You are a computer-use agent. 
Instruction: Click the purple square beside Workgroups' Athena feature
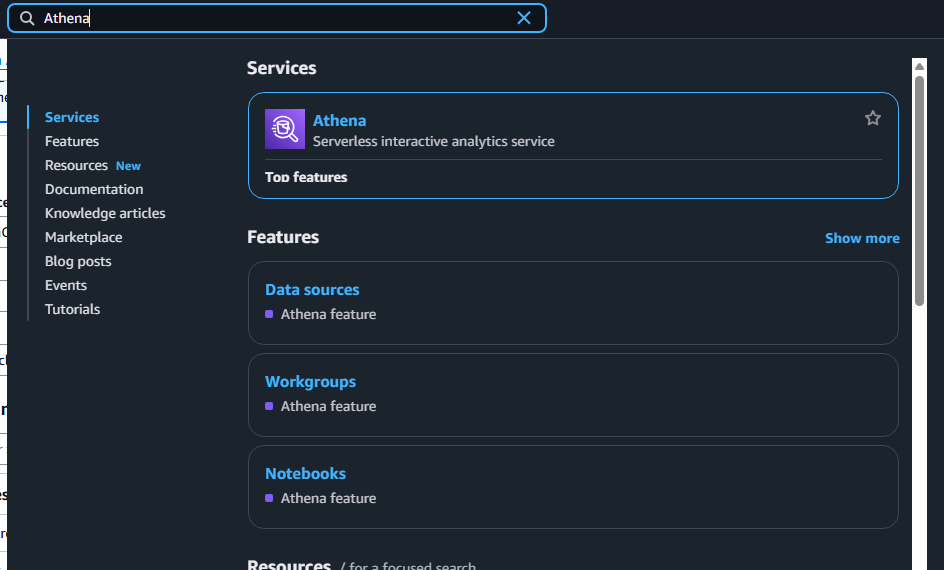pyautogui.click(x=269, y=406)
